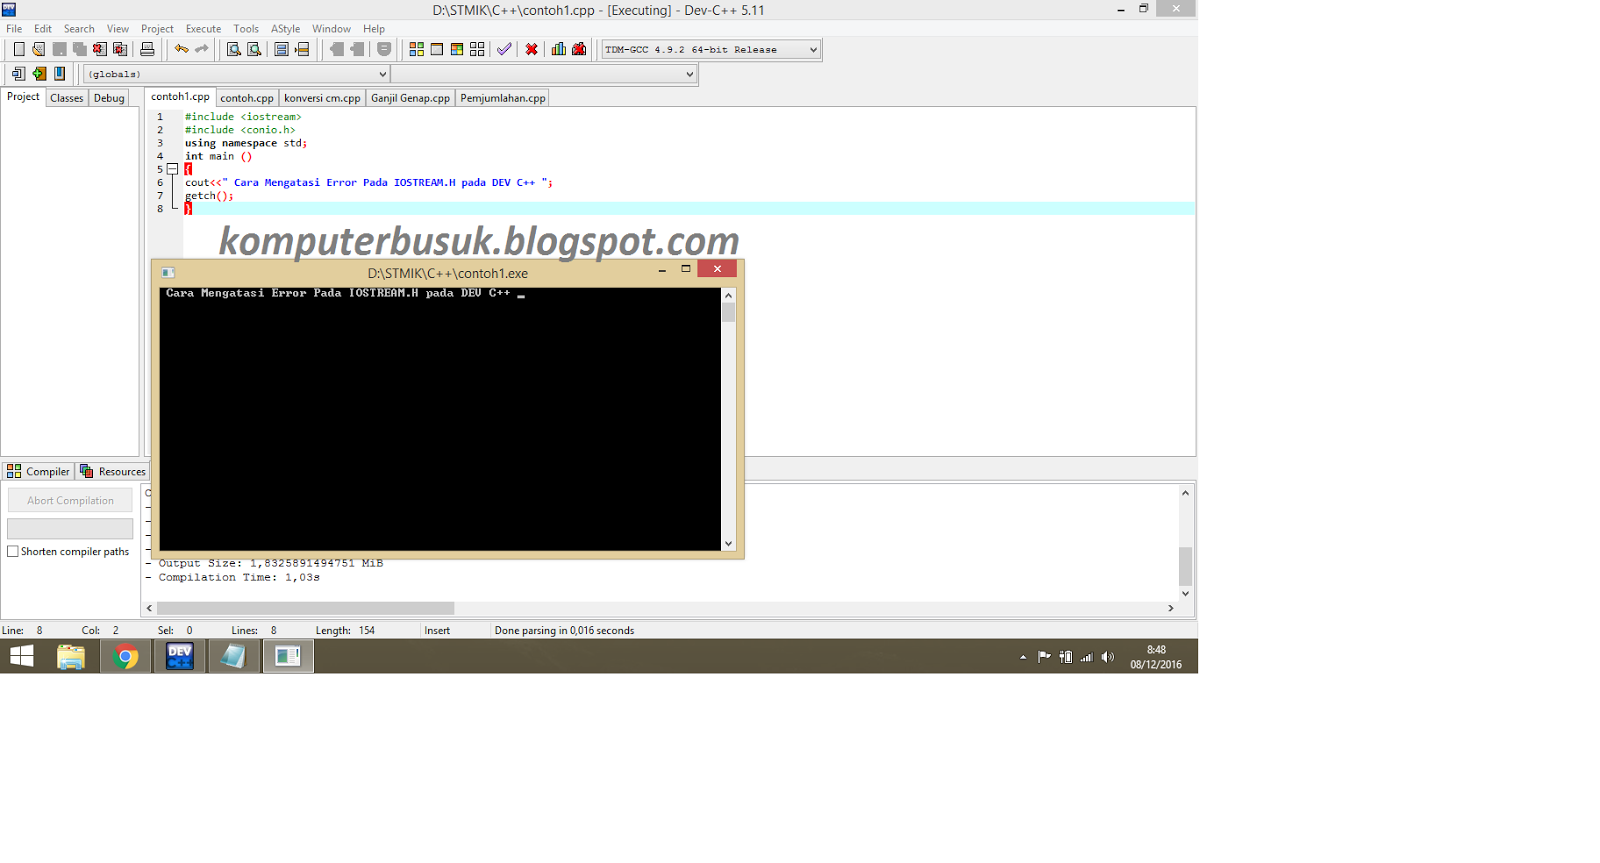Click the Find magnifier icon
Viewport: 1600px width, 863px height.
pyautogui.click(x=233, y=49)
